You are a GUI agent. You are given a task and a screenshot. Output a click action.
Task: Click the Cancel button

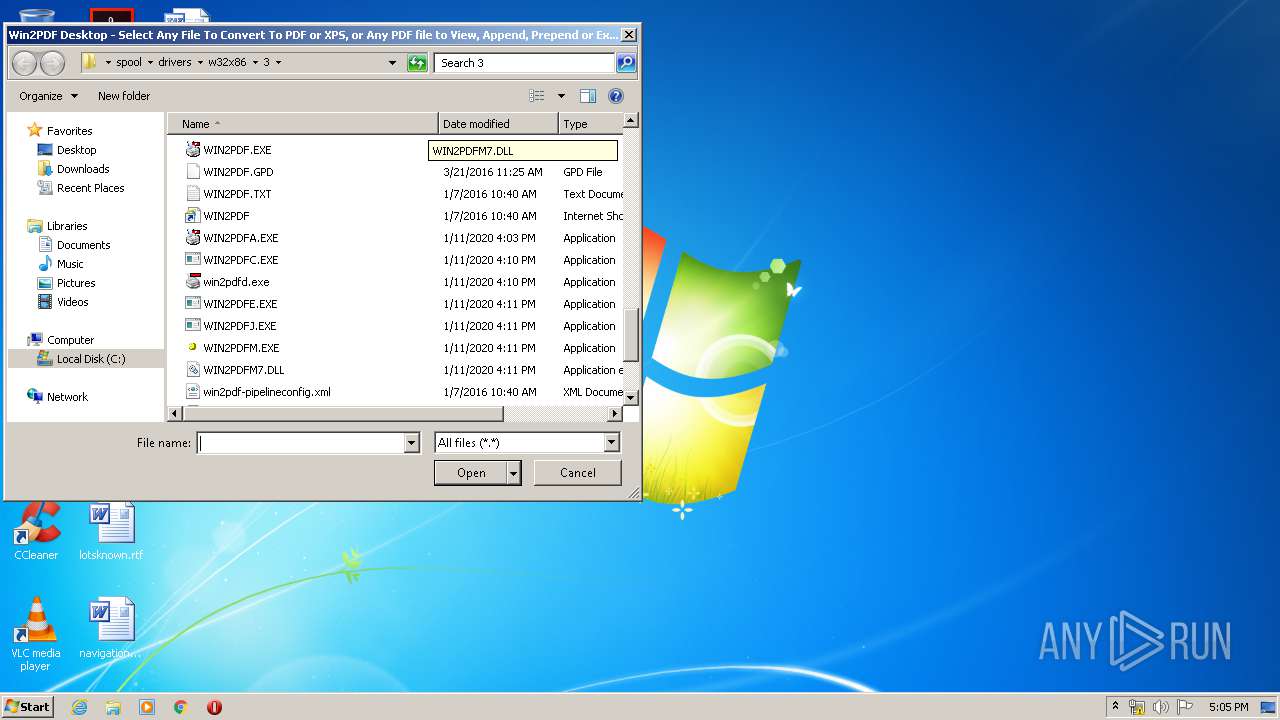click(578, 473)
